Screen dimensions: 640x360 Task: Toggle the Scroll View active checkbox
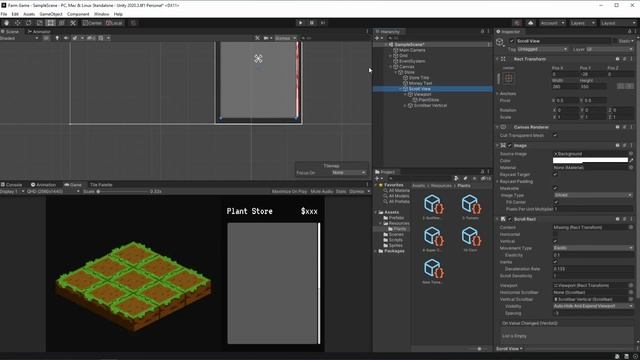[511, 41]
